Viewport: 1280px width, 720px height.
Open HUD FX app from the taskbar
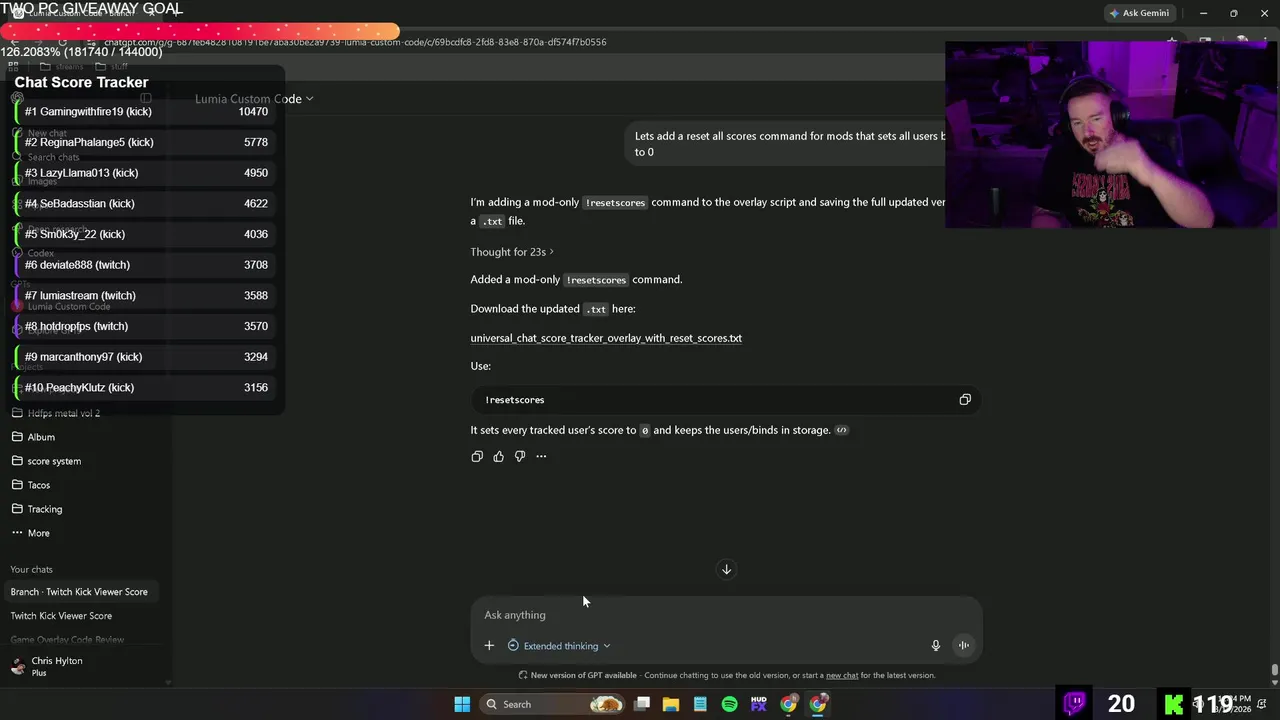point(759,704)
